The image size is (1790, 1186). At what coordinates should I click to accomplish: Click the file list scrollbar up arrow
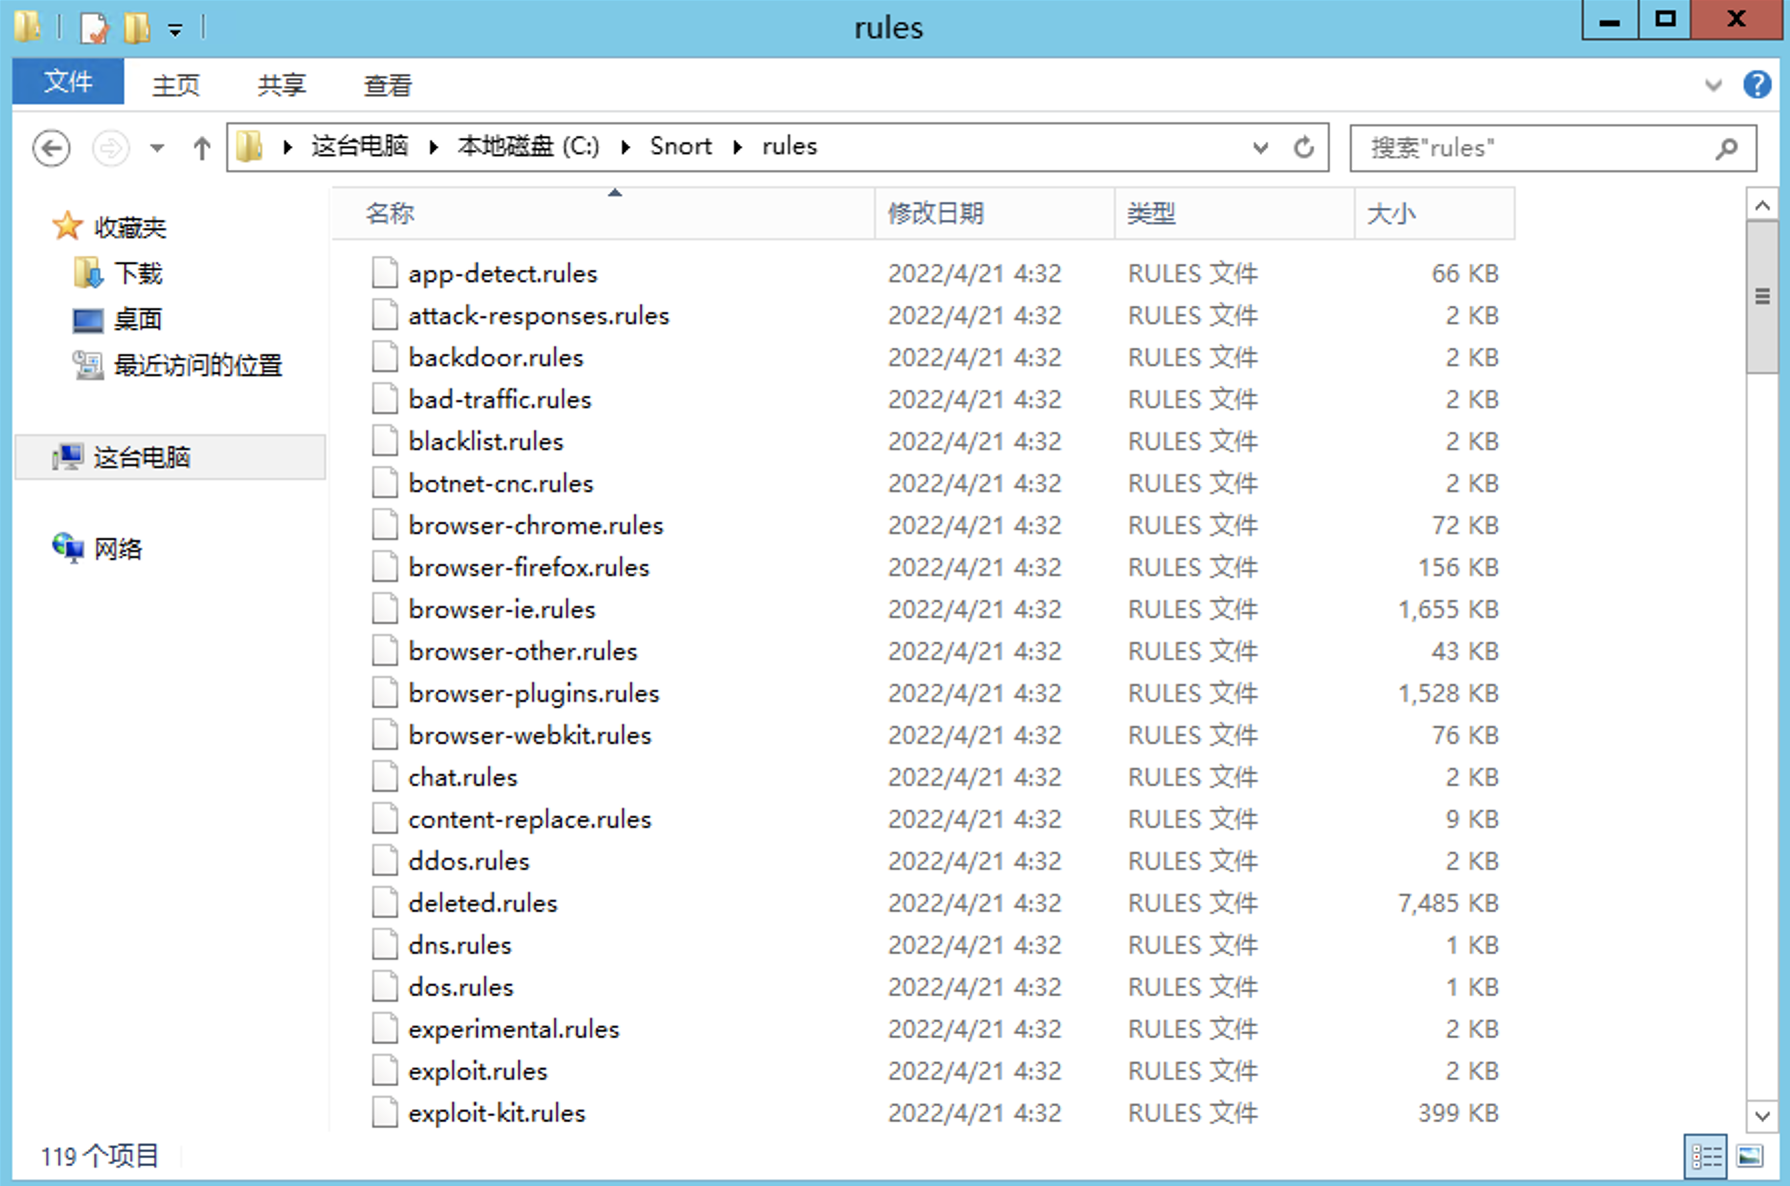[x=1762, y=205]
